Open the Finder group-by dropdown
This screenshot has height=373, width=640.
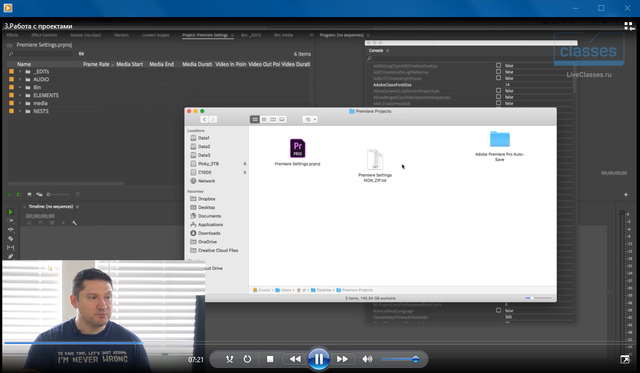click(x=310, y=119)
